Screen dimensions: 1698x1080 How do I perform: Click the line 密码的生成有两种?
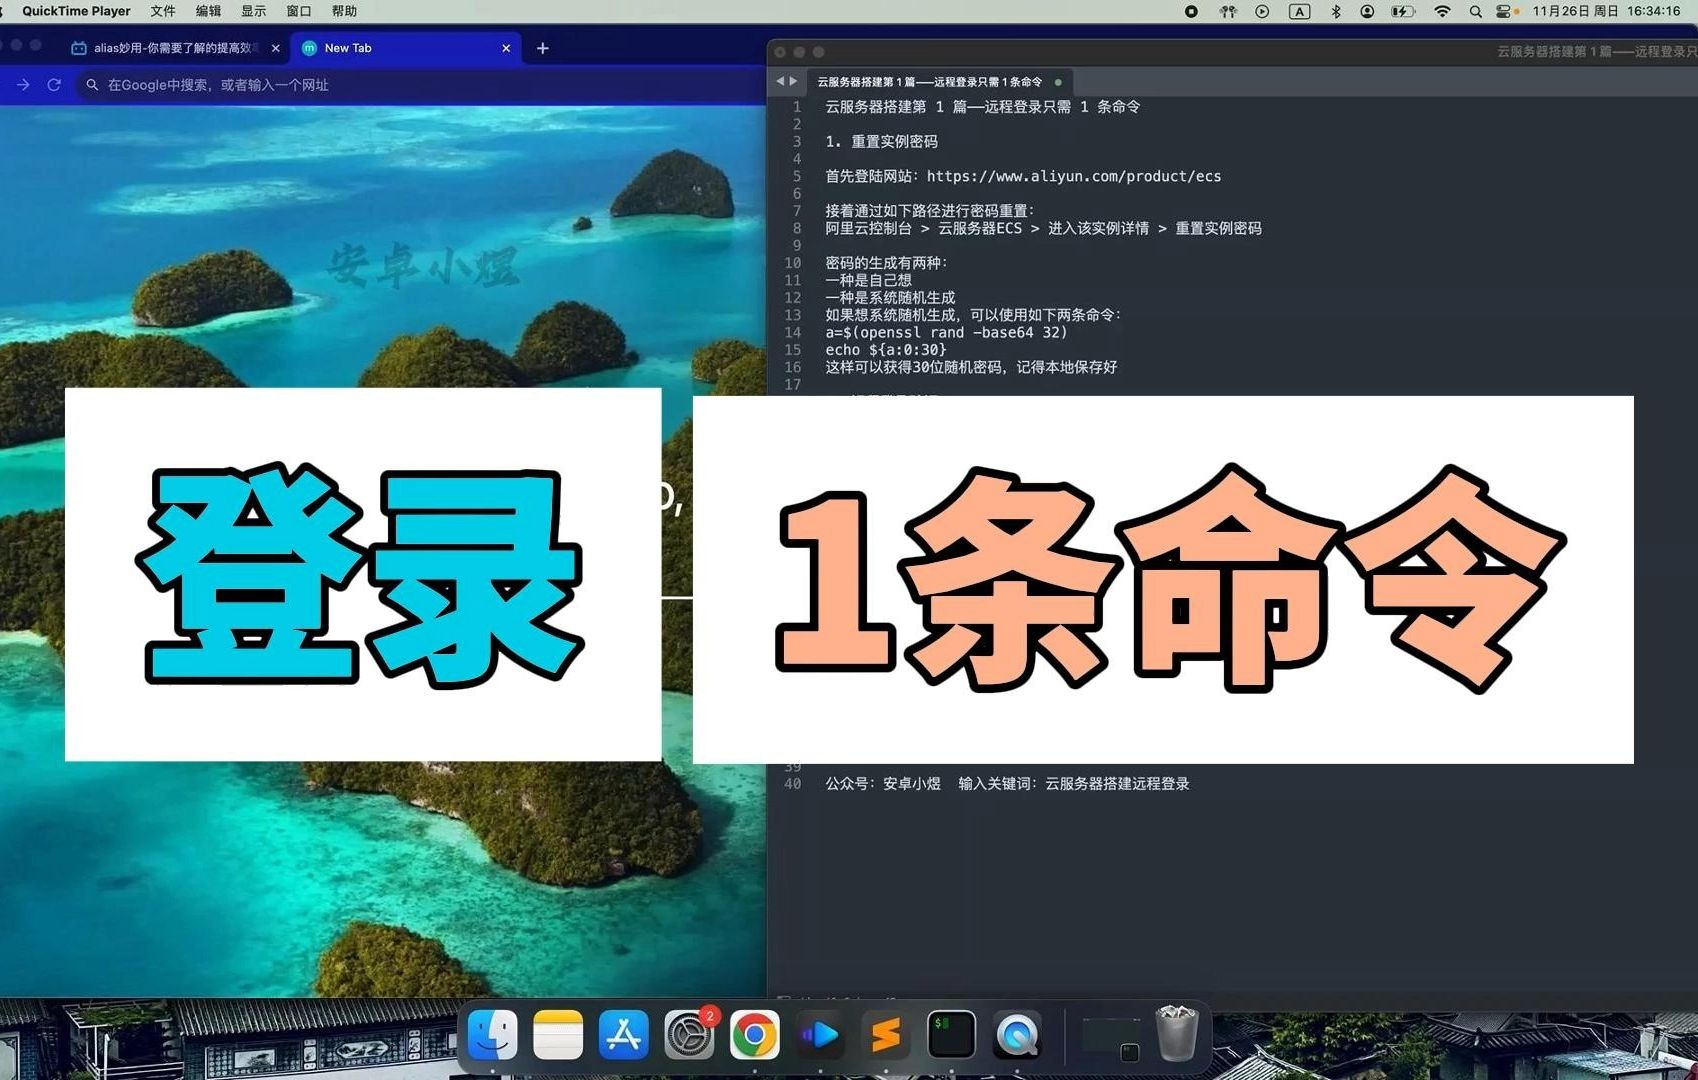[x=885, y=263]
